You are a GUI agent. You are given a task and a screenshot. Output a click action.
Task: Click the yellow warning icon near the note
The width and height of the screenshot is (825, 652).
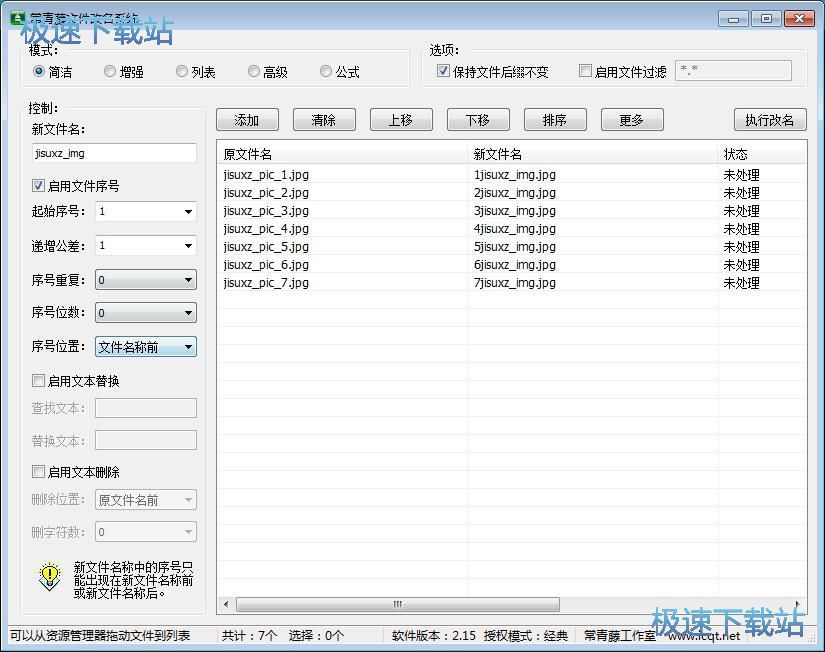pyautogui.click(x=46, y=577)
